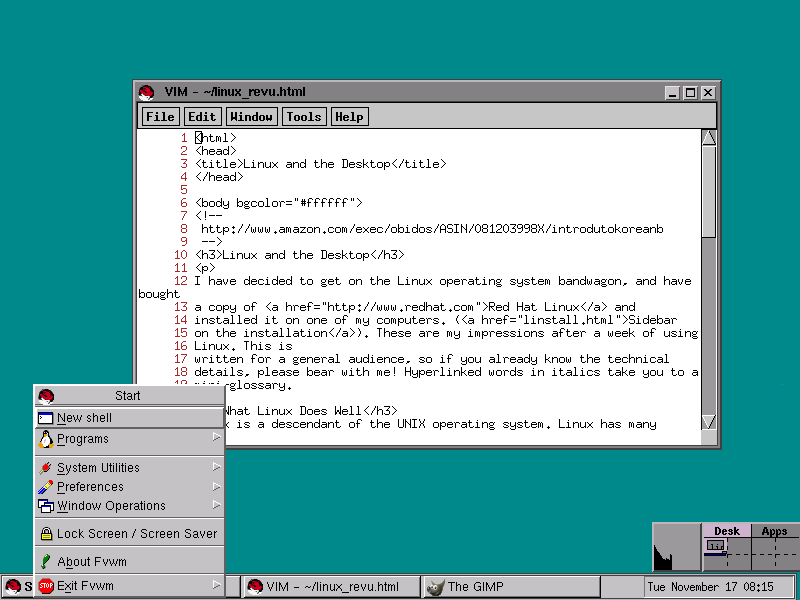Open the Help menu in VIM
The width and height of the screenshot is (800, 600).
click(349, 117)
